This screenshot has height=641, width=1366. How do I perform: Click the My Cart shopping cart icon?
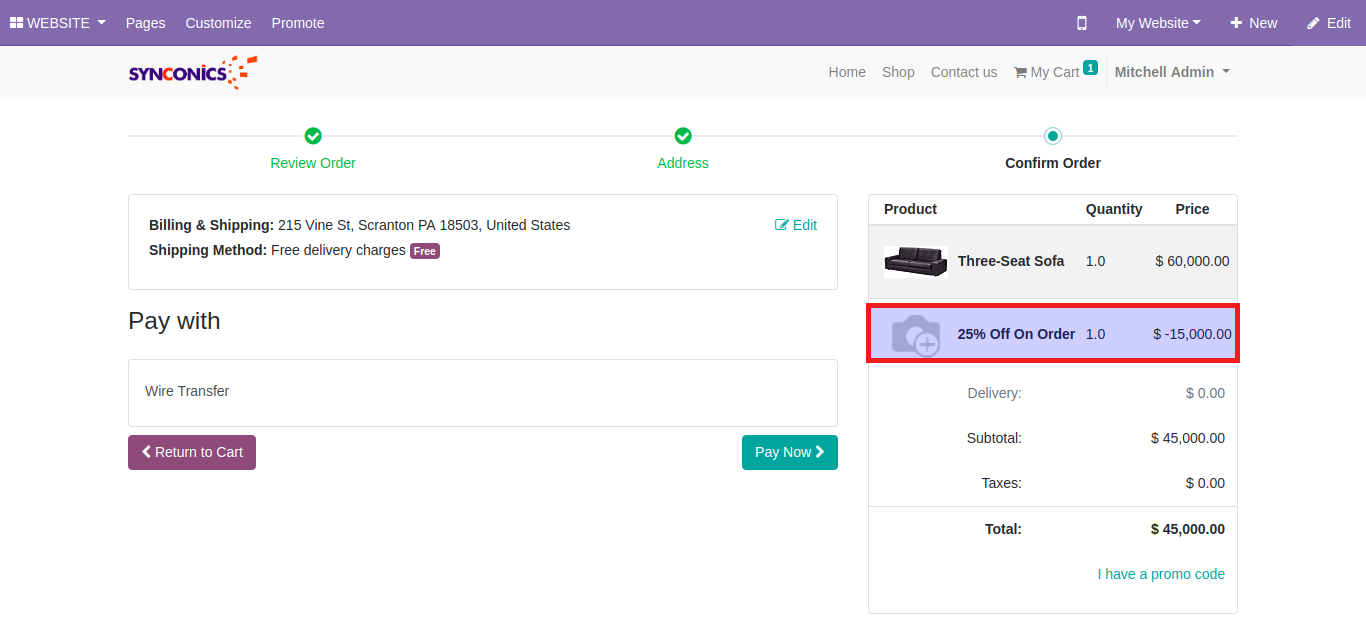pos(1020,72)
